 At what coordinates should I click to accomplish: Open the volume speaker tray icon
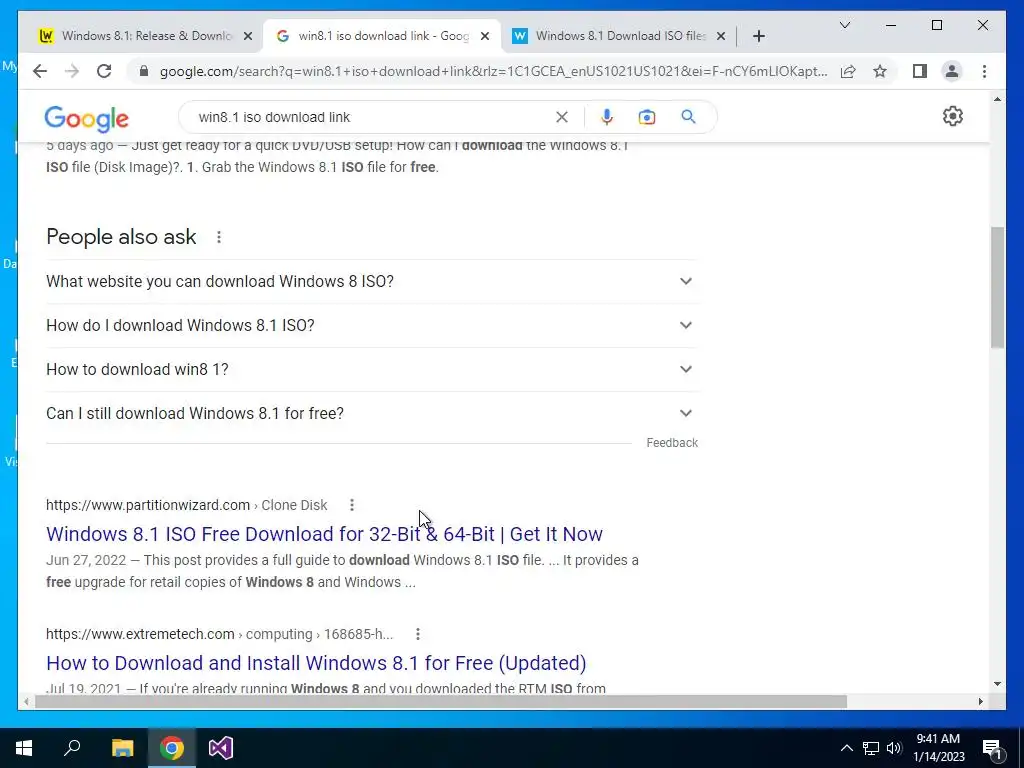click(894, 748)
